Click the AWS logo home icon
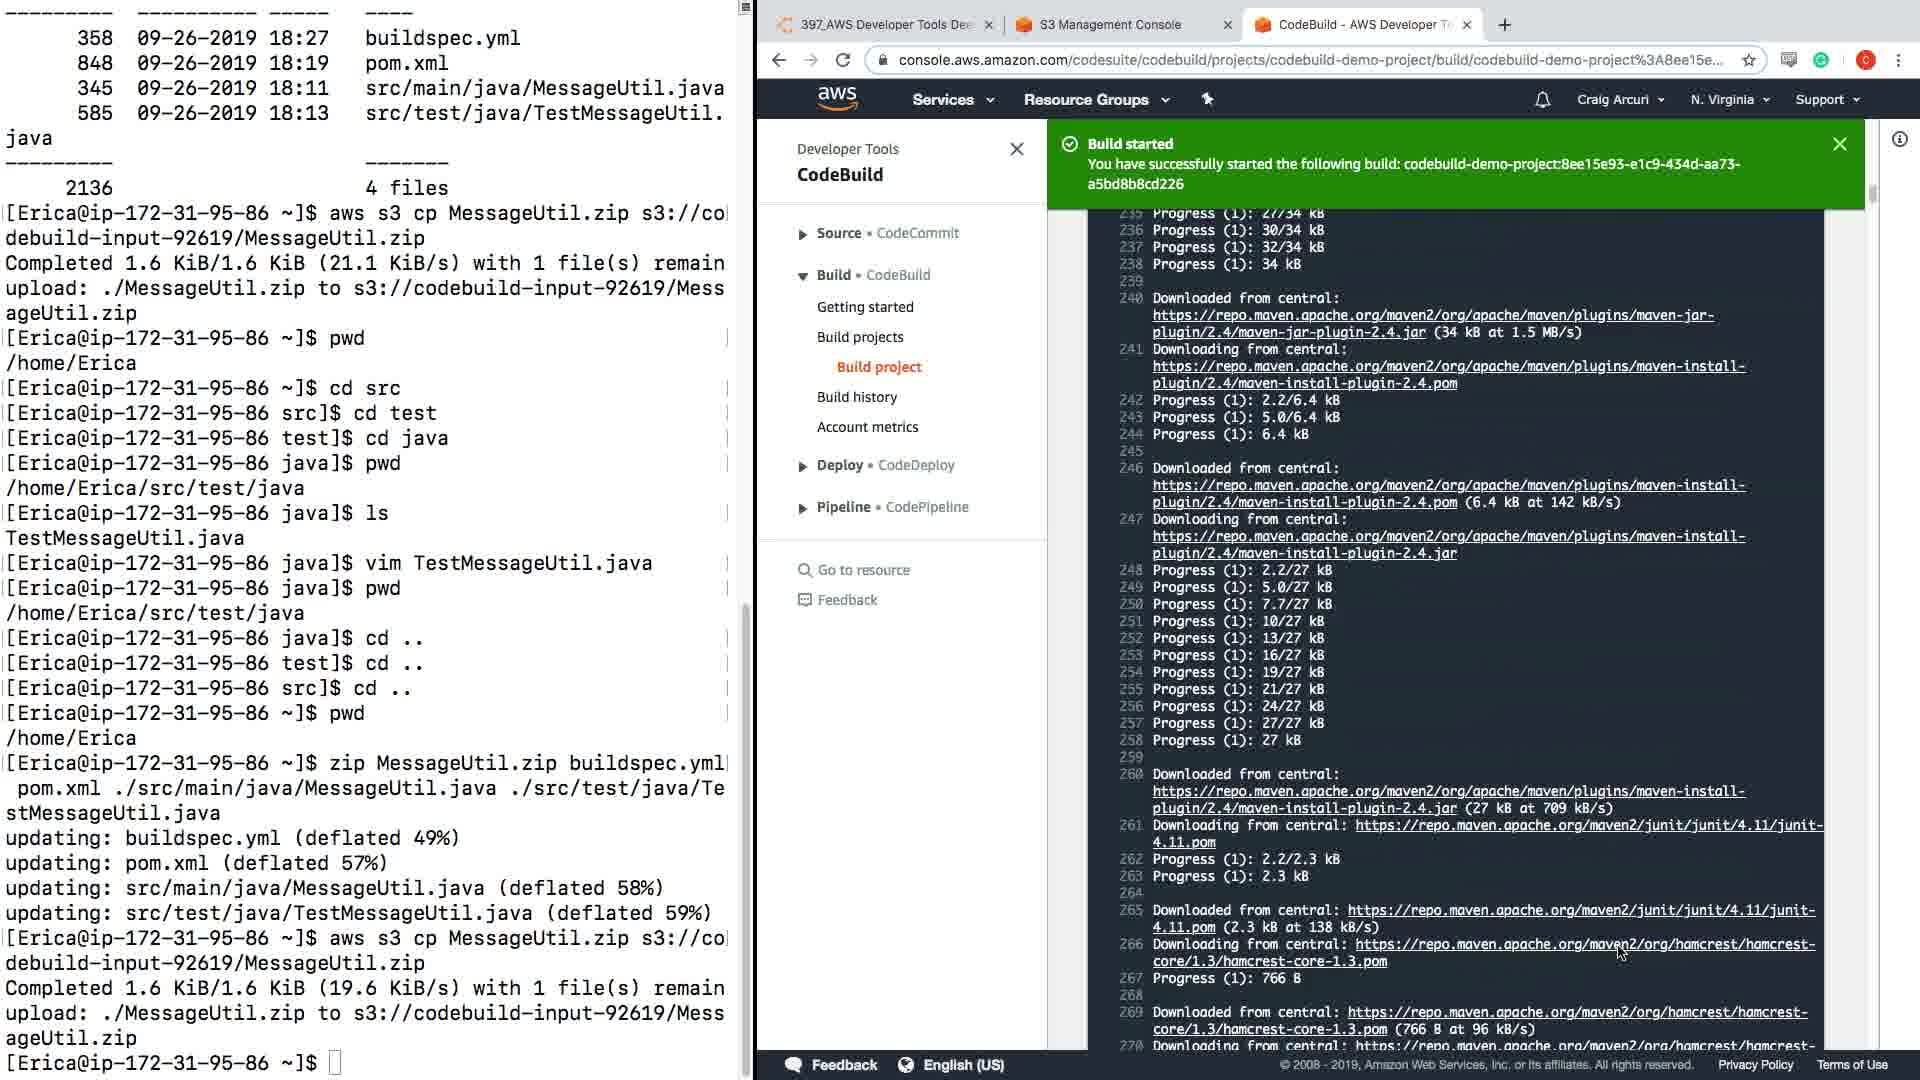The width and height of the screenshot is (1920, 1080). click(x=837, y=99)
